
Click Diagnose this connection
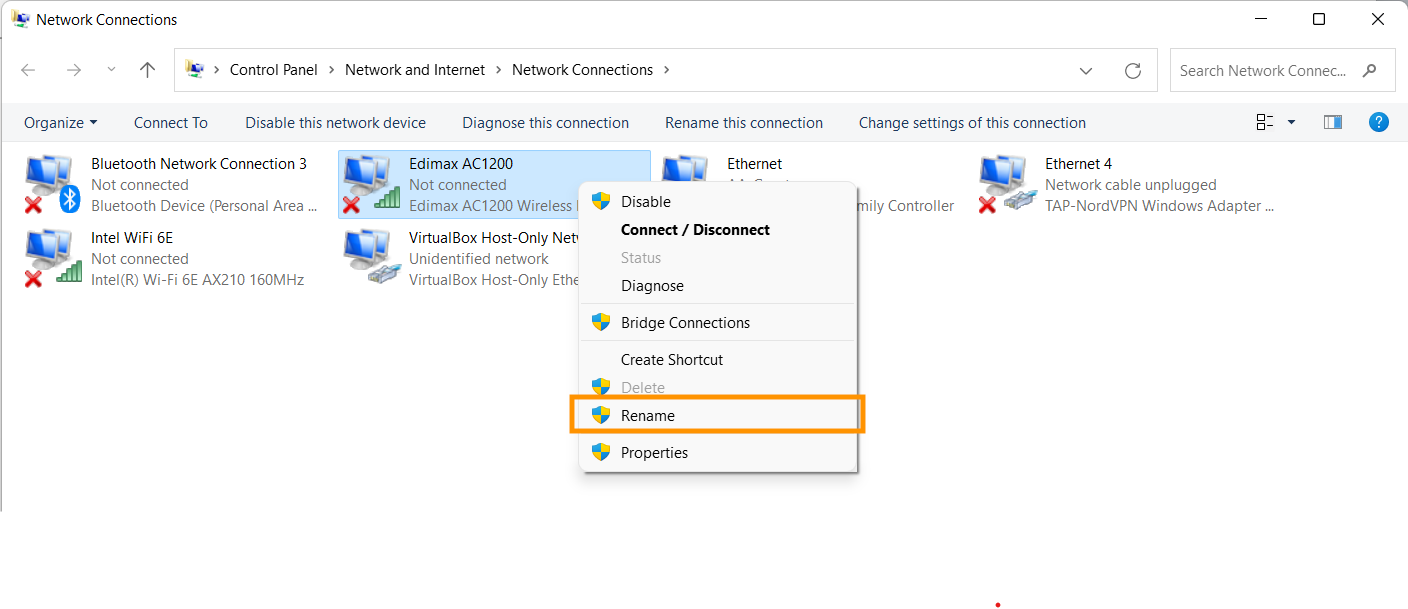546,123
